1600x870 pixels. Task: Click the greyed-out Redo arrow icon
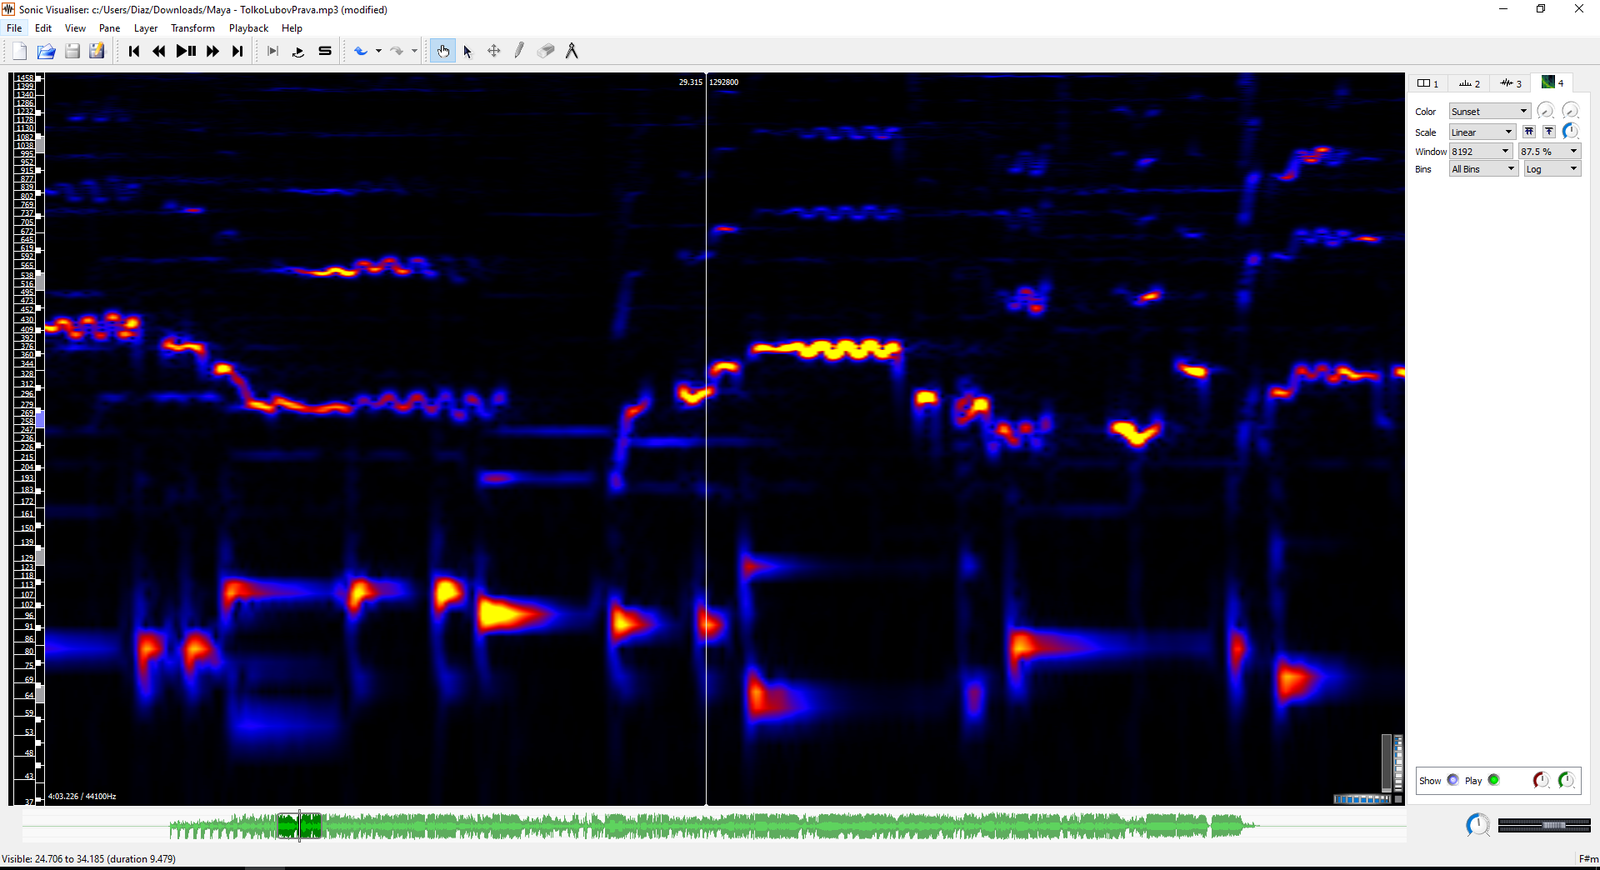(x=397, y=51)
